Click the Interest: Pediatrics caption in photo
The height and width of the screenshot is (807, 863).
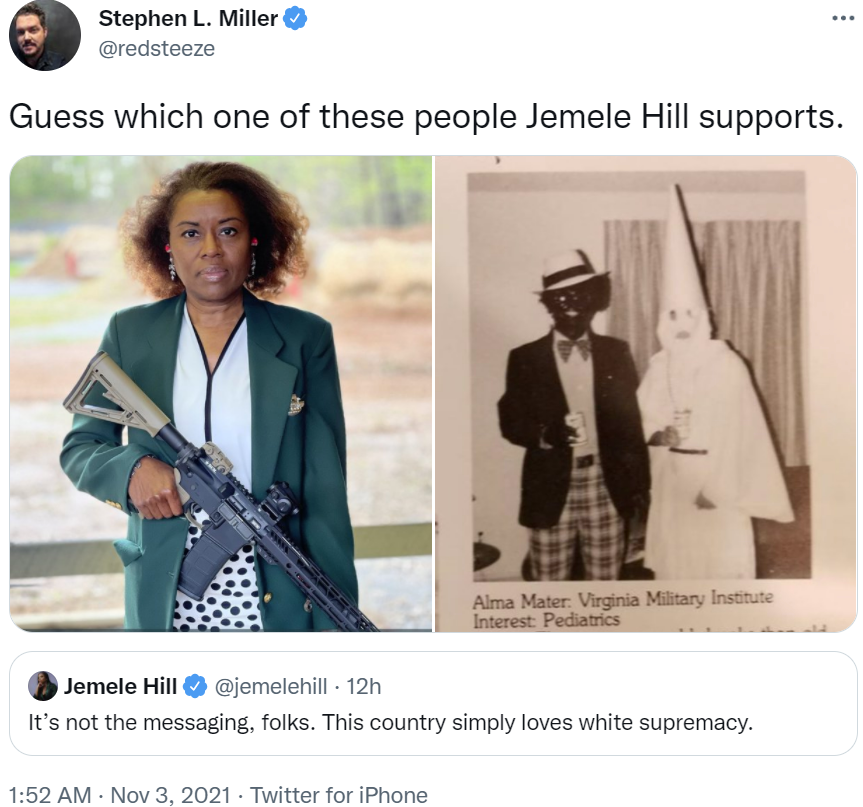pos(546,620)
